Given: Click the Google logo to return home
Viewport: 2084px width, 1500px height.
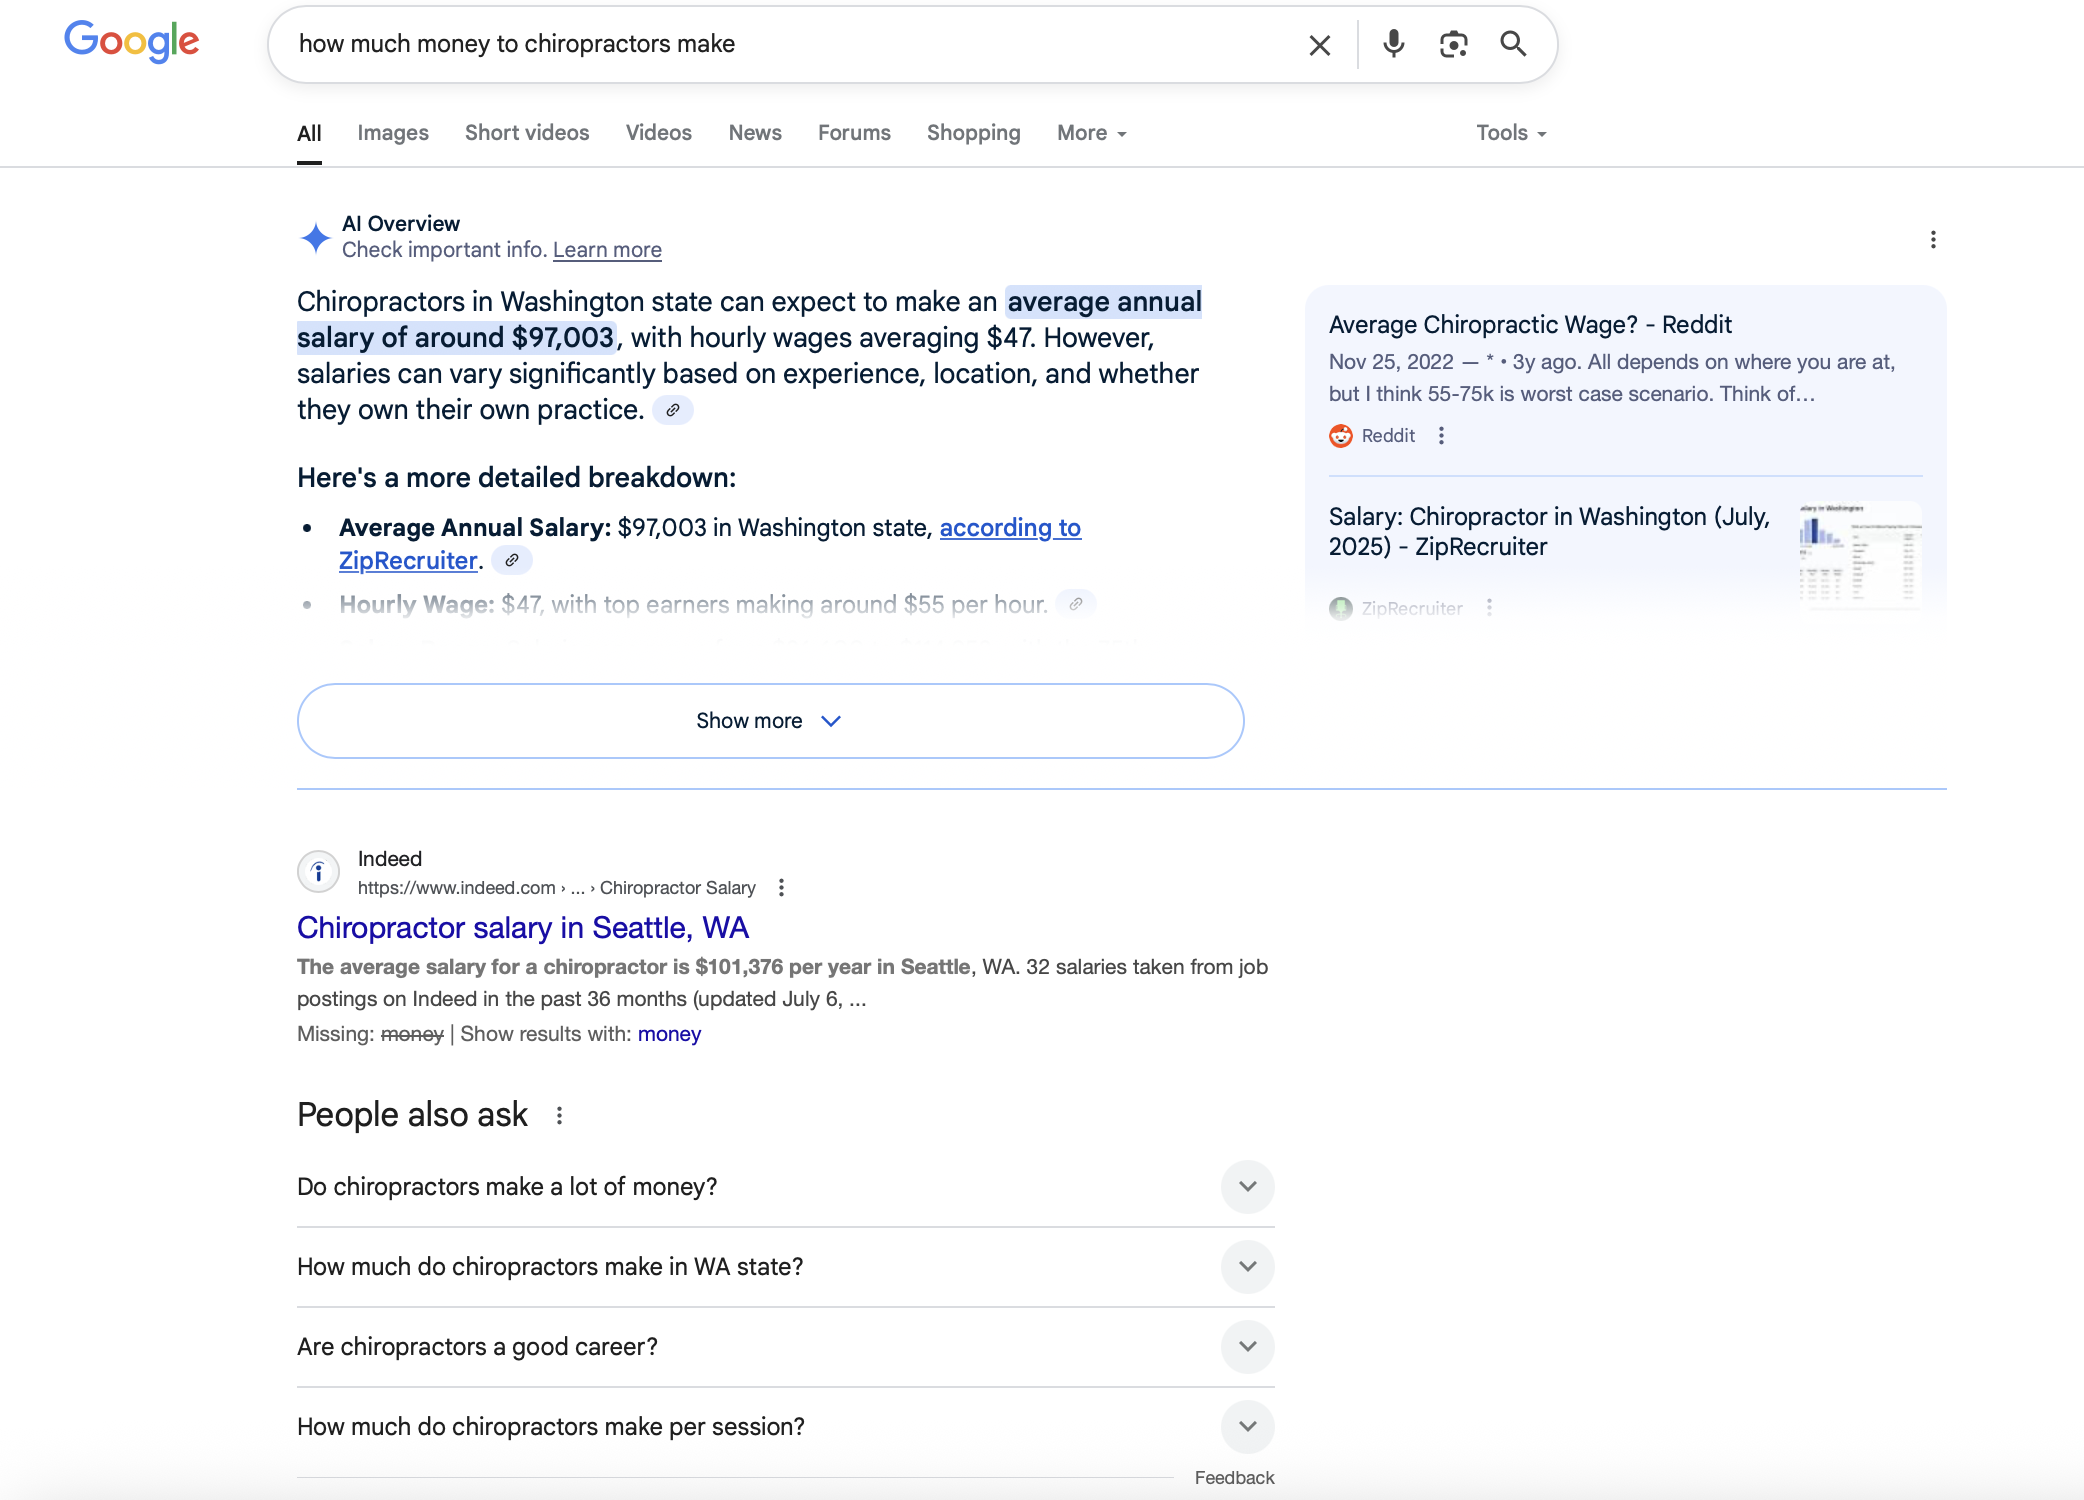Looking at the screenshot, I should pyautogui.click(x=131, y=41).
